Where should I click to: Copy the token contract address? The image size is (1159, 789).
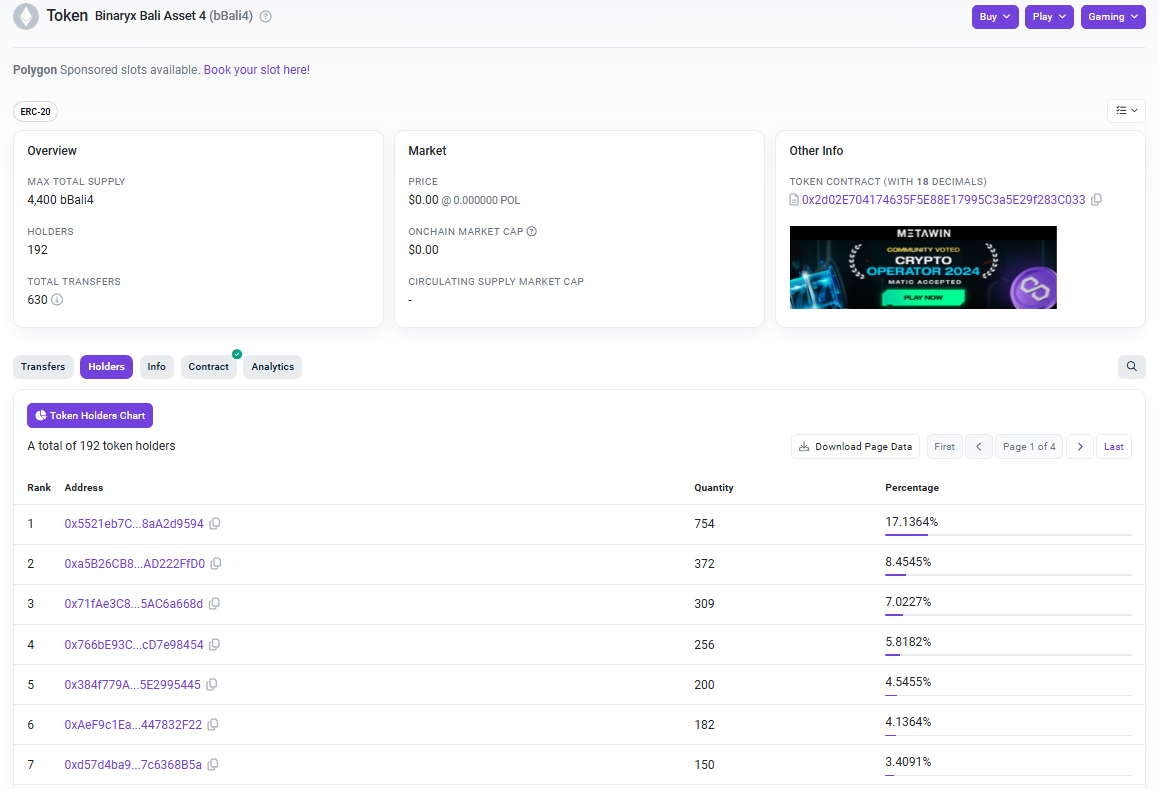click(1096, 199)
